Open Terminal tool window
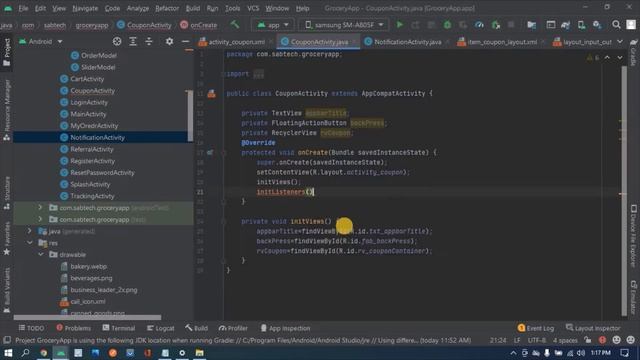 [x=119, y=328]
